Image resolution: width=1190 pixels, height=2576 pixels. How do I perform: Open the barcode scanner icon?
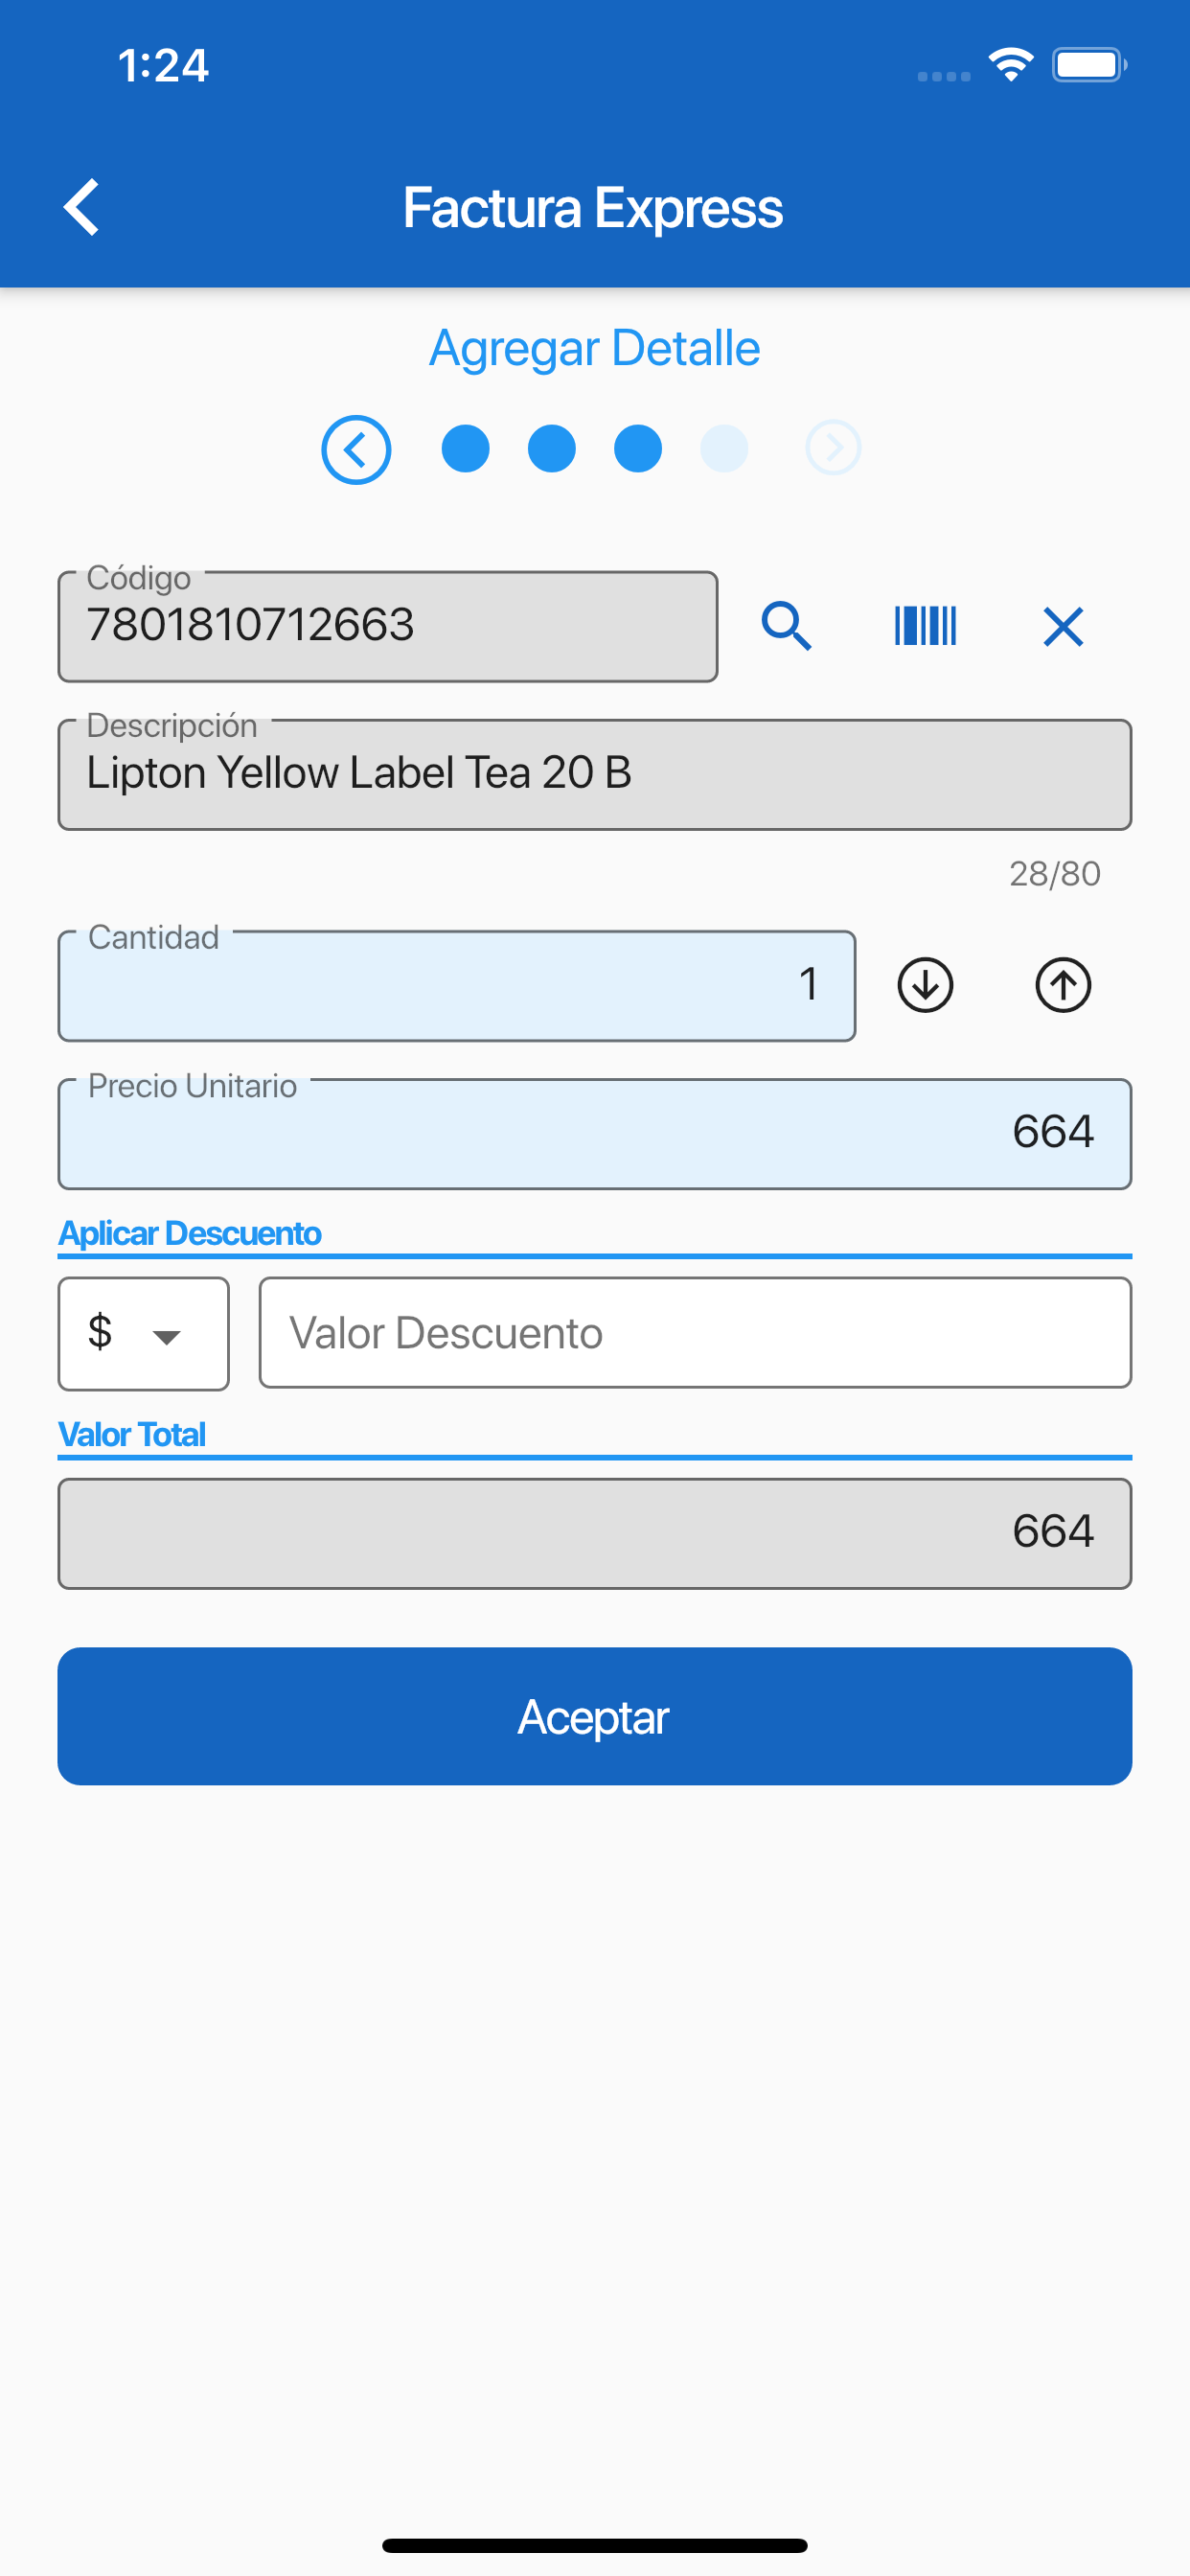point(925,626)
